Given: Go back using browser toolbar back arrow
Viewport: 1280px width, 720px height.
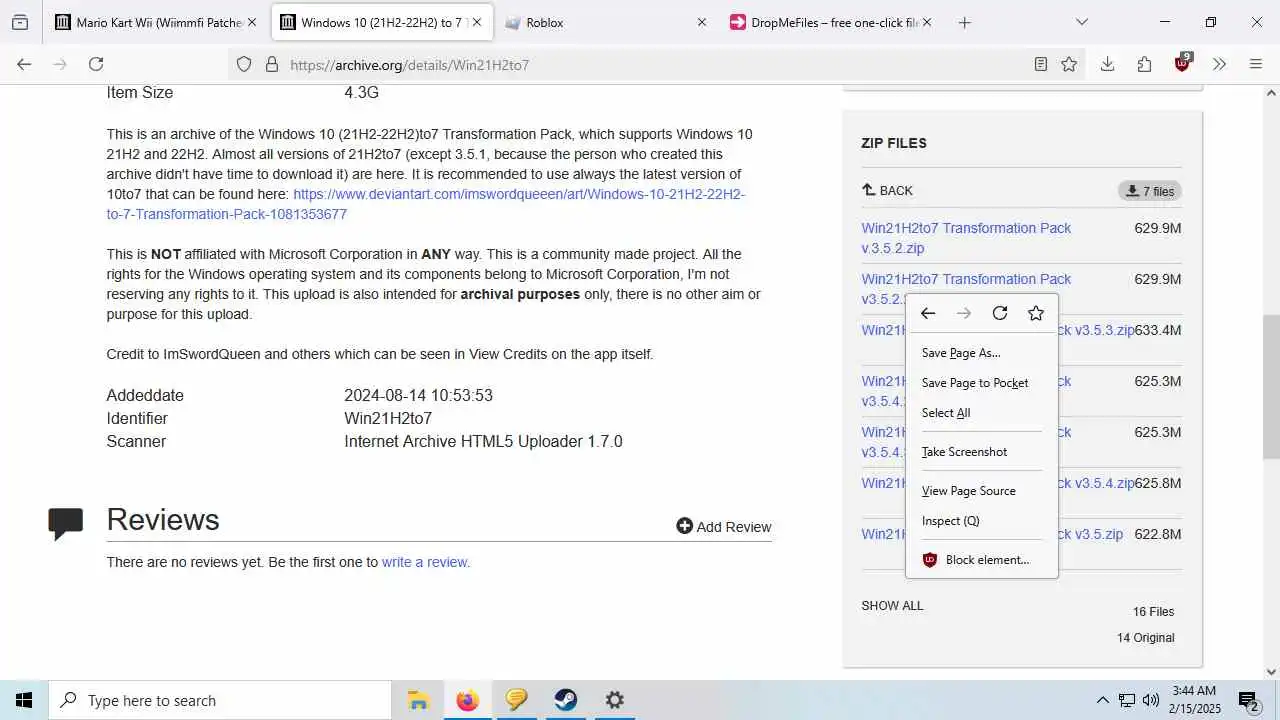Looking at the screenshot, I should click(24, 64).
